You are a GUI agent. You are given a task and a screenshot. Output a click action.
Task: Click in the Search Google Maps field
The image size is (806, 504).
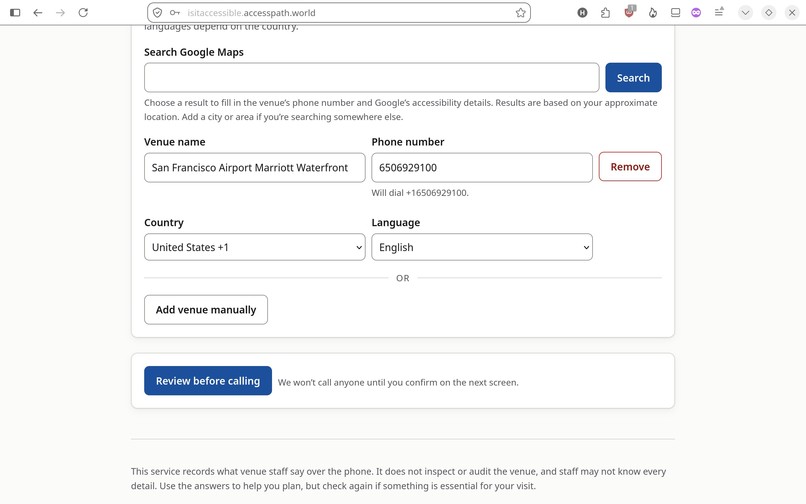371,78
